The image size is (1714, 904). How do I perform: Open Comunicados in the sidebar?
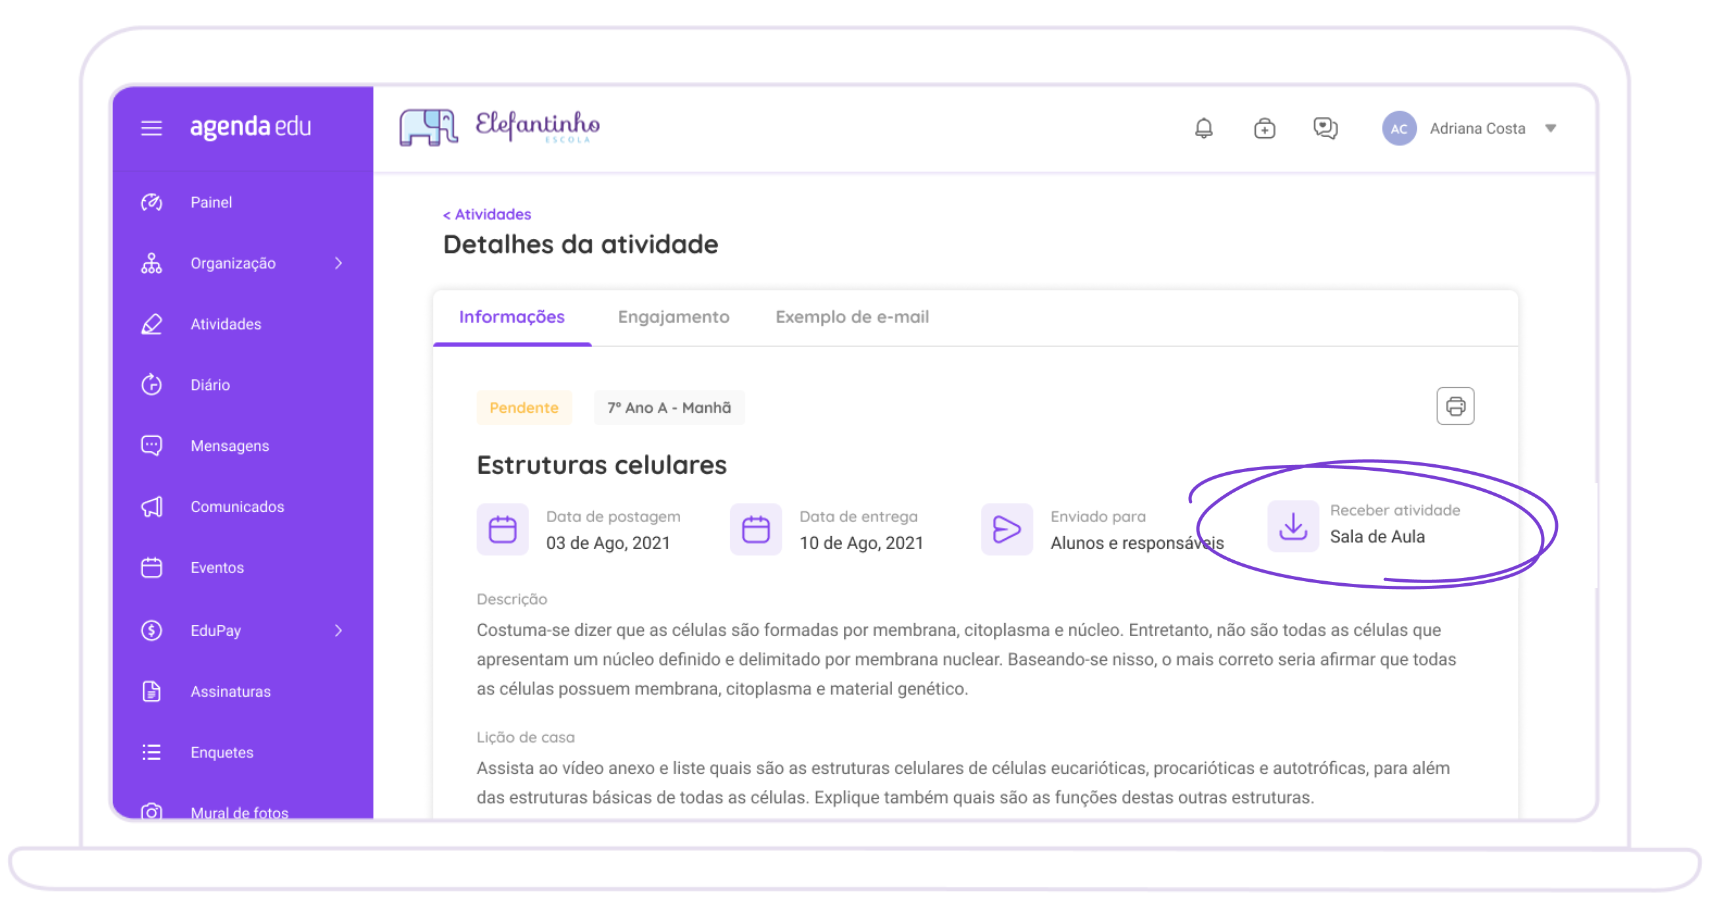click(x=237, y=507)
